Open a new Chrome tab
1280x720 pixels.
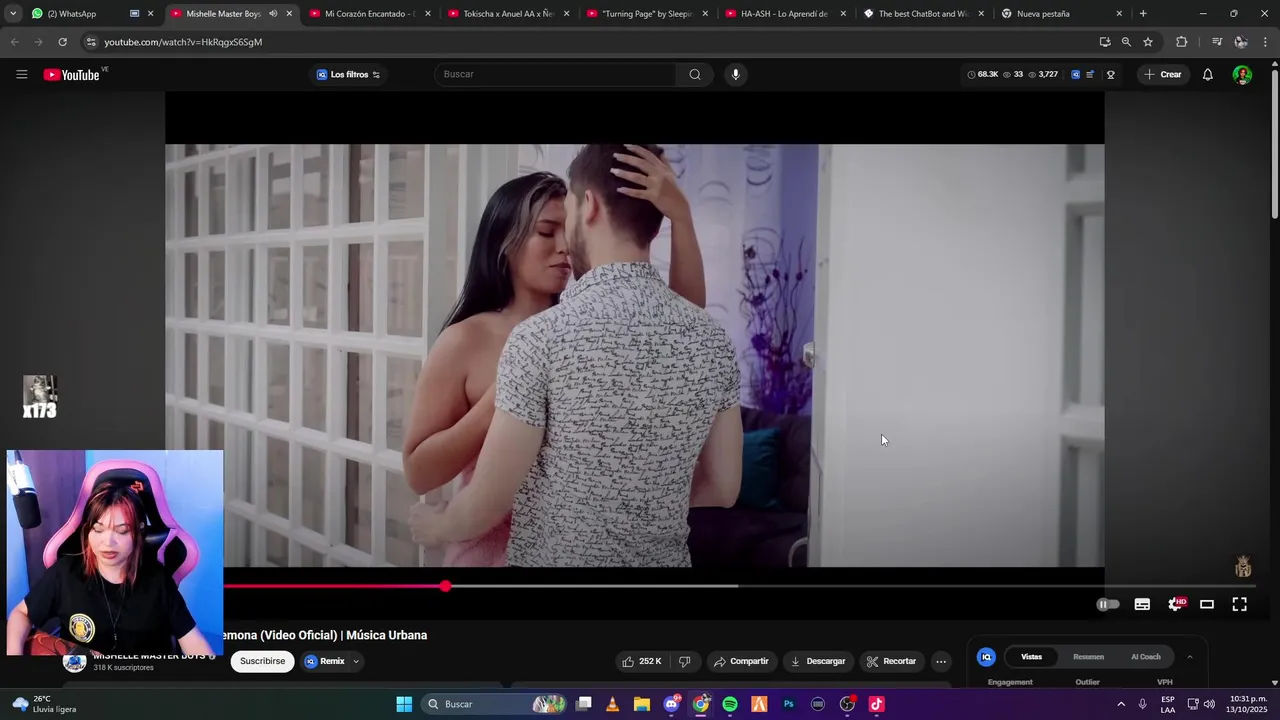click(1143, 14)
